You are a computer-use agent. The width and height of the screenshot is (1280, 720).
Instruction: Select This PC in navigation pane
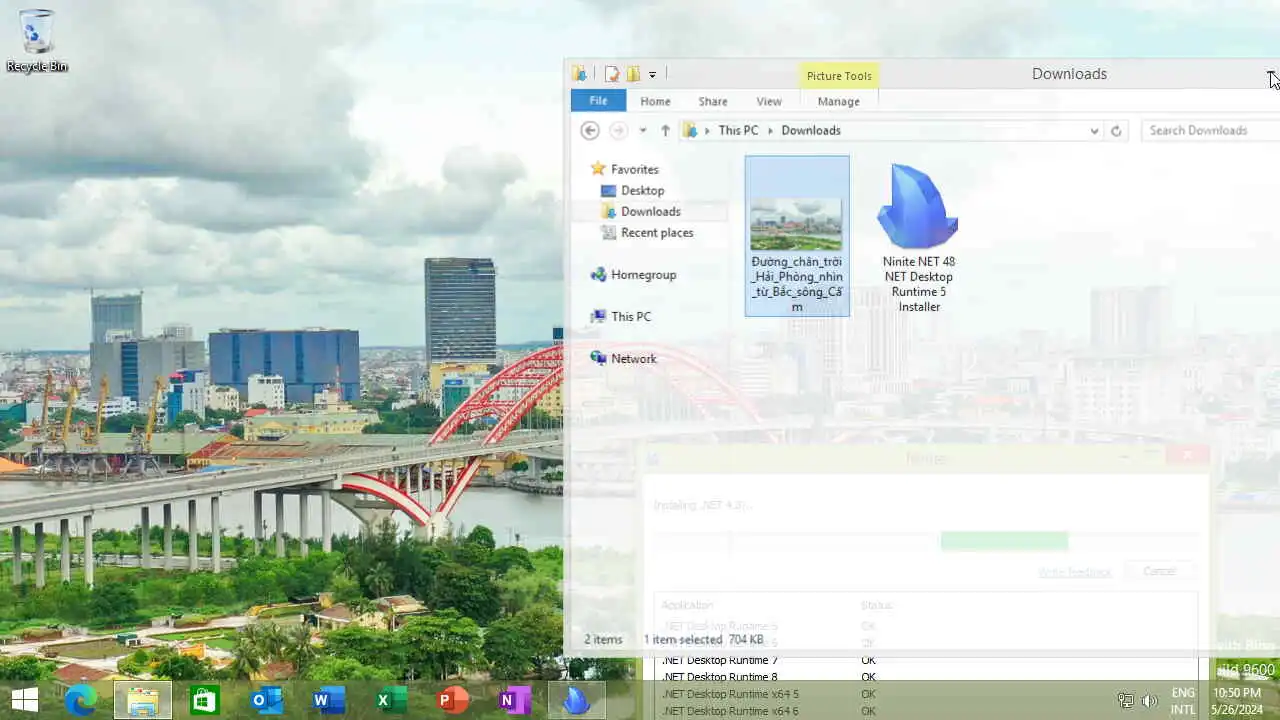631,316
